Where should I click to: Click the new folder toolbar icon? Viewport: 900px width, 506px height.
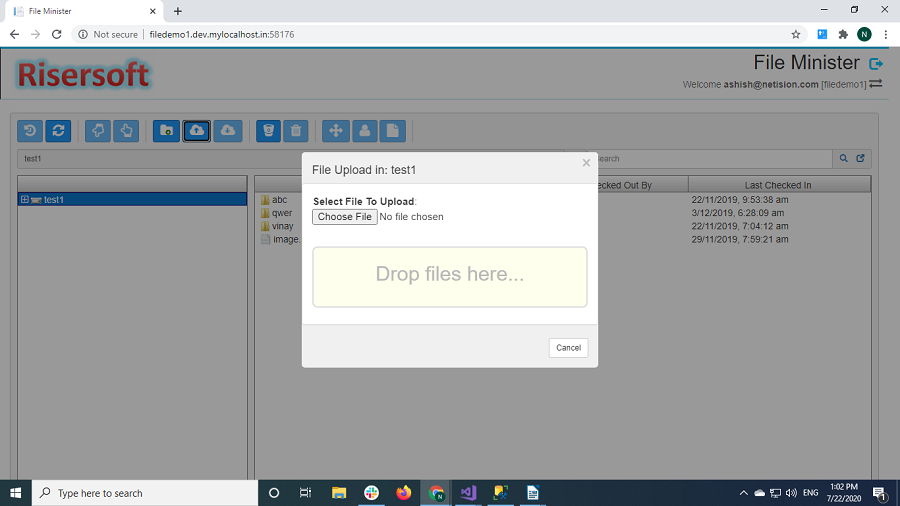coord(166,131)
